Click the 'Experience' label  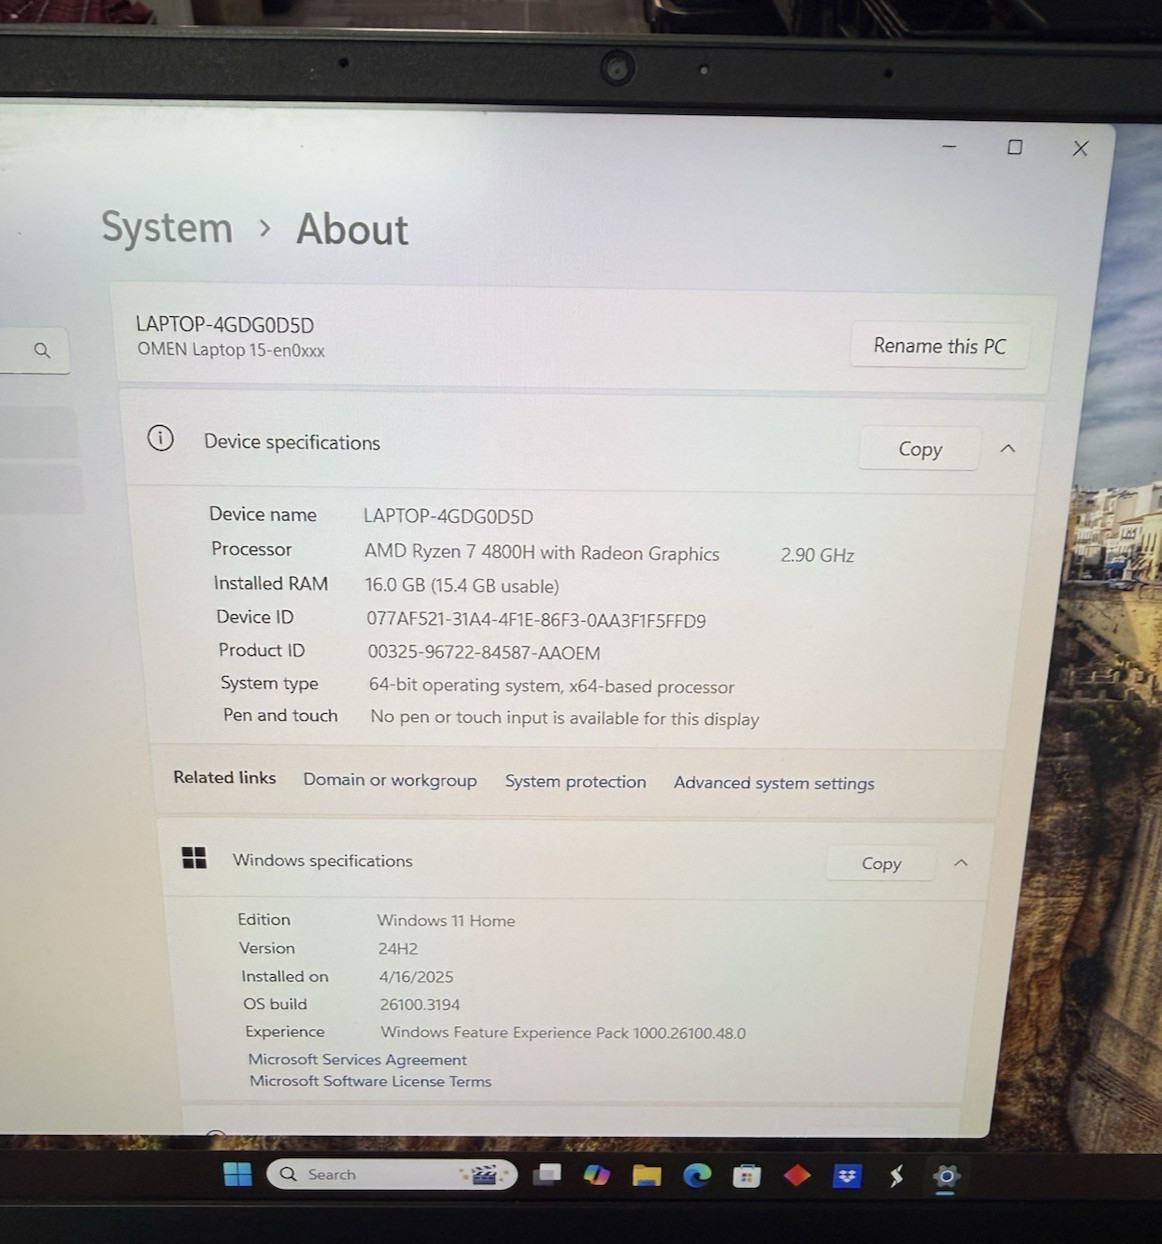(x=285, y=1031)
